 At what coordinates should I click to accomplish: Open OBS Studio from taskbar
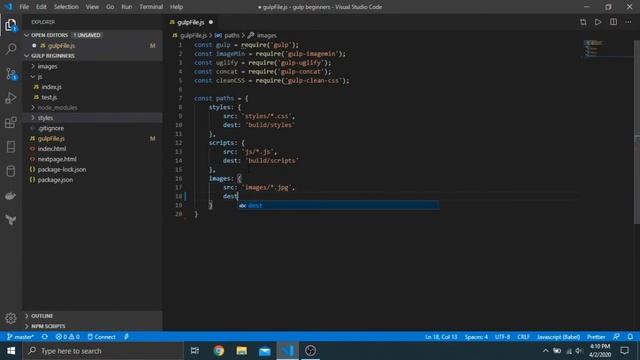point(310,351)
